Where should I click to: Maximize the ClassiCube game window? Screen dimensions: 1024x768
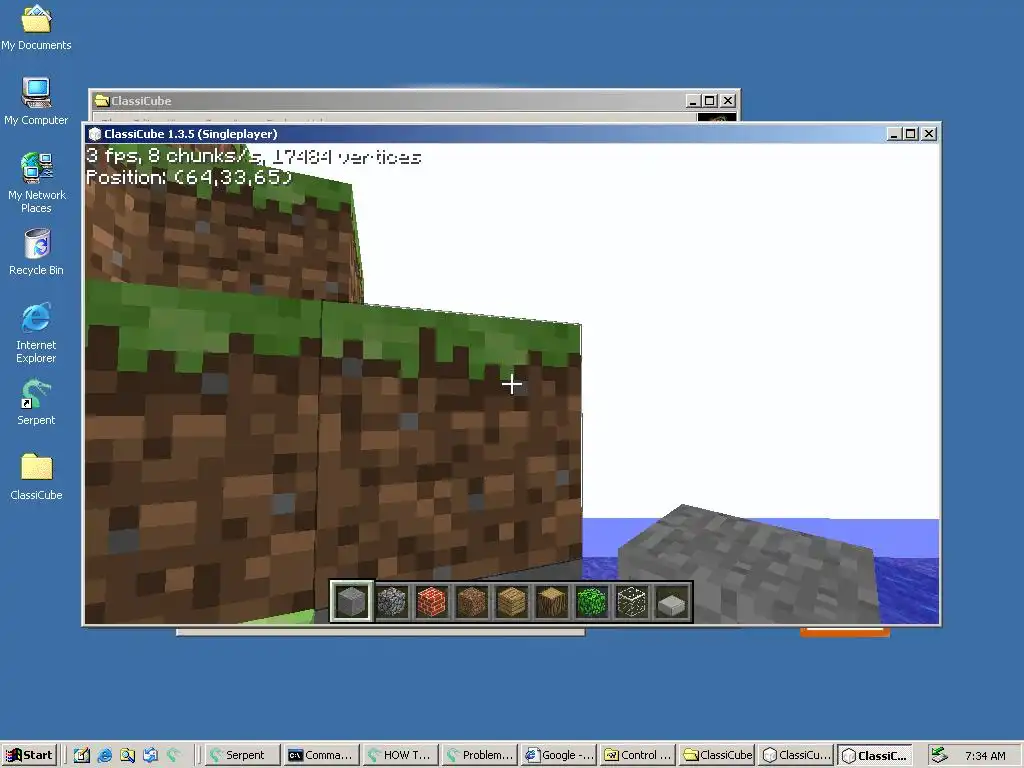911,134
